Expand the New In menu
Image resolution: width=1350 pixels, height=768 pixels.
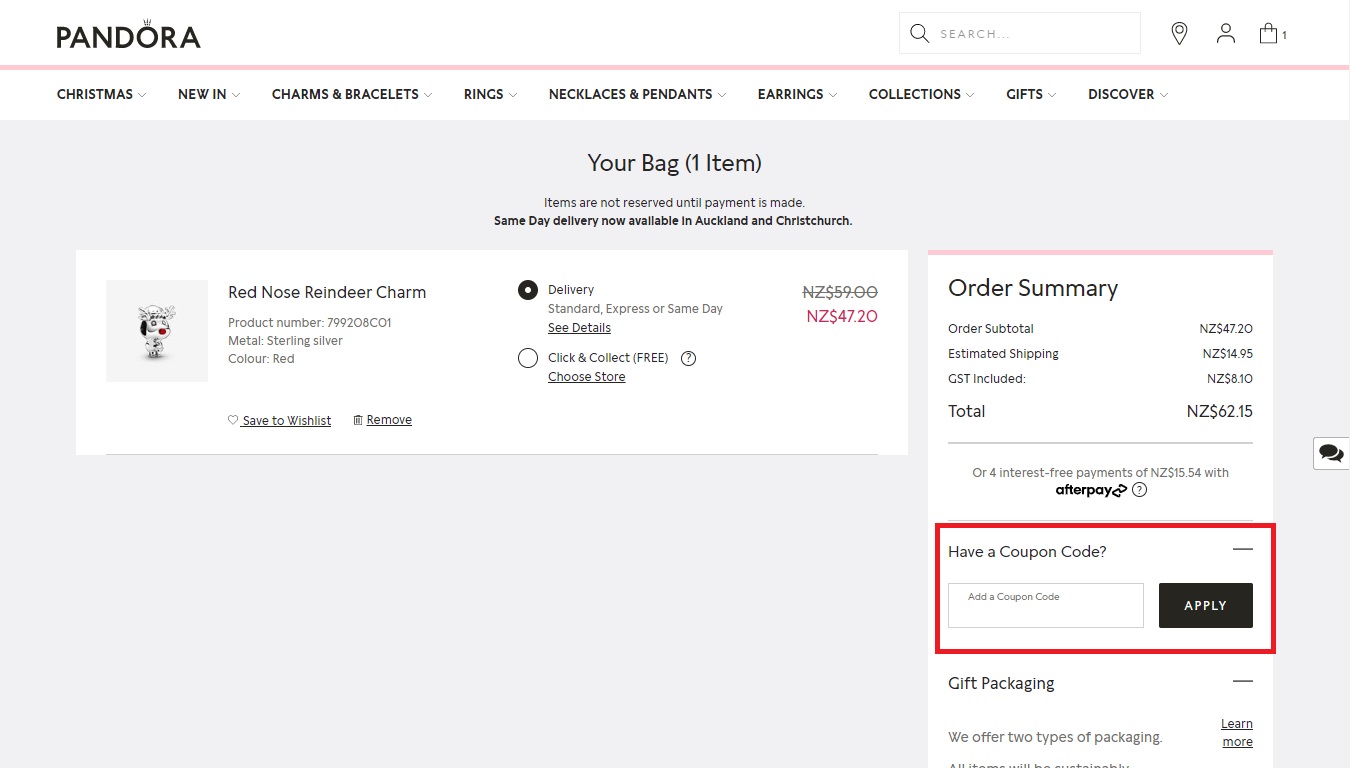coord(208,94)
